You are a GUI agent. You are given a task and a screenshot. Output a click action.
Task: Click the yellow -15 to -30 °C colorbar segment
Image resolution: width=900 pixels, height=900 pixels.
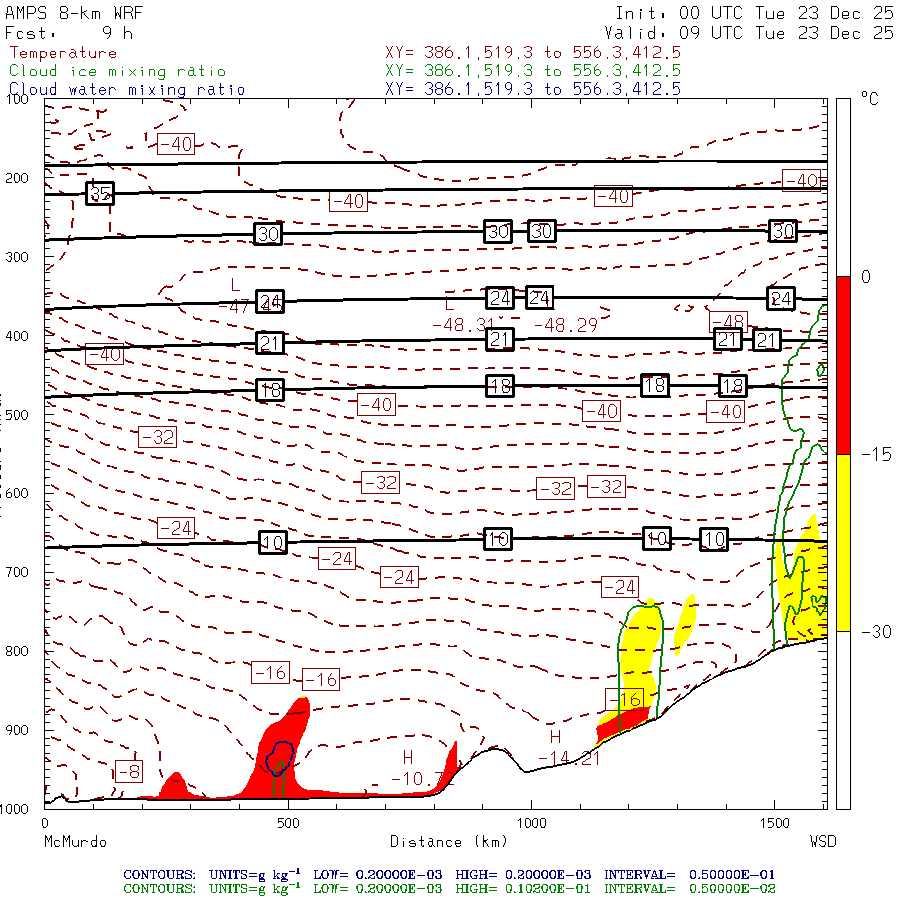click(843, 542)
